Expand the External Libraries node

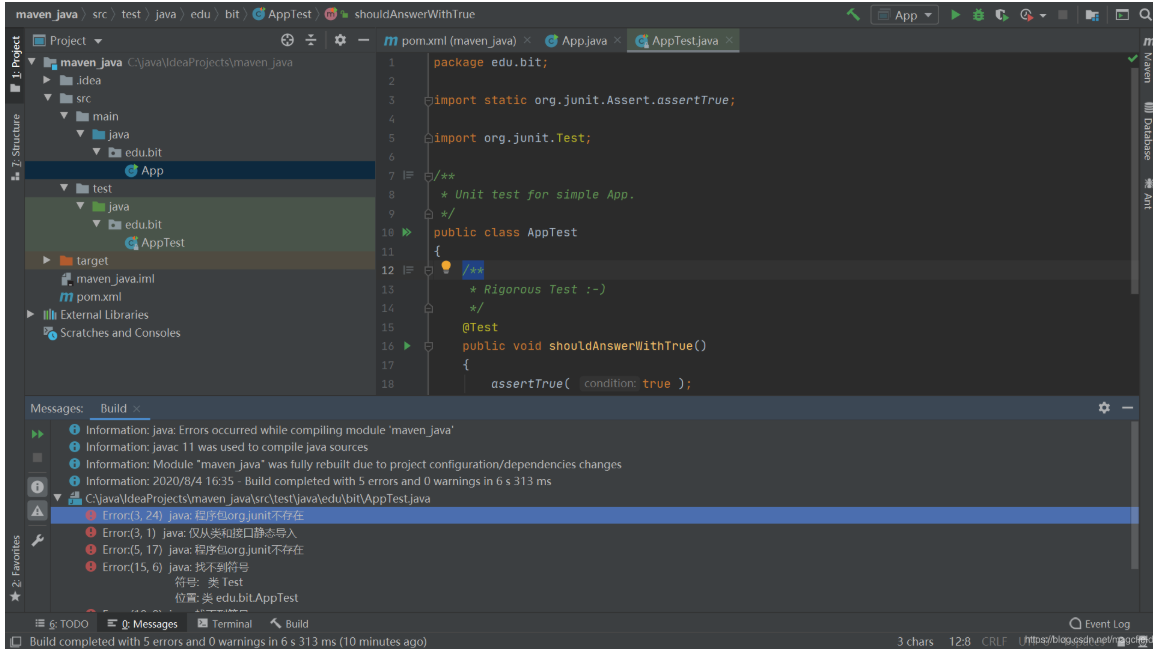click(x=31, y=315)
